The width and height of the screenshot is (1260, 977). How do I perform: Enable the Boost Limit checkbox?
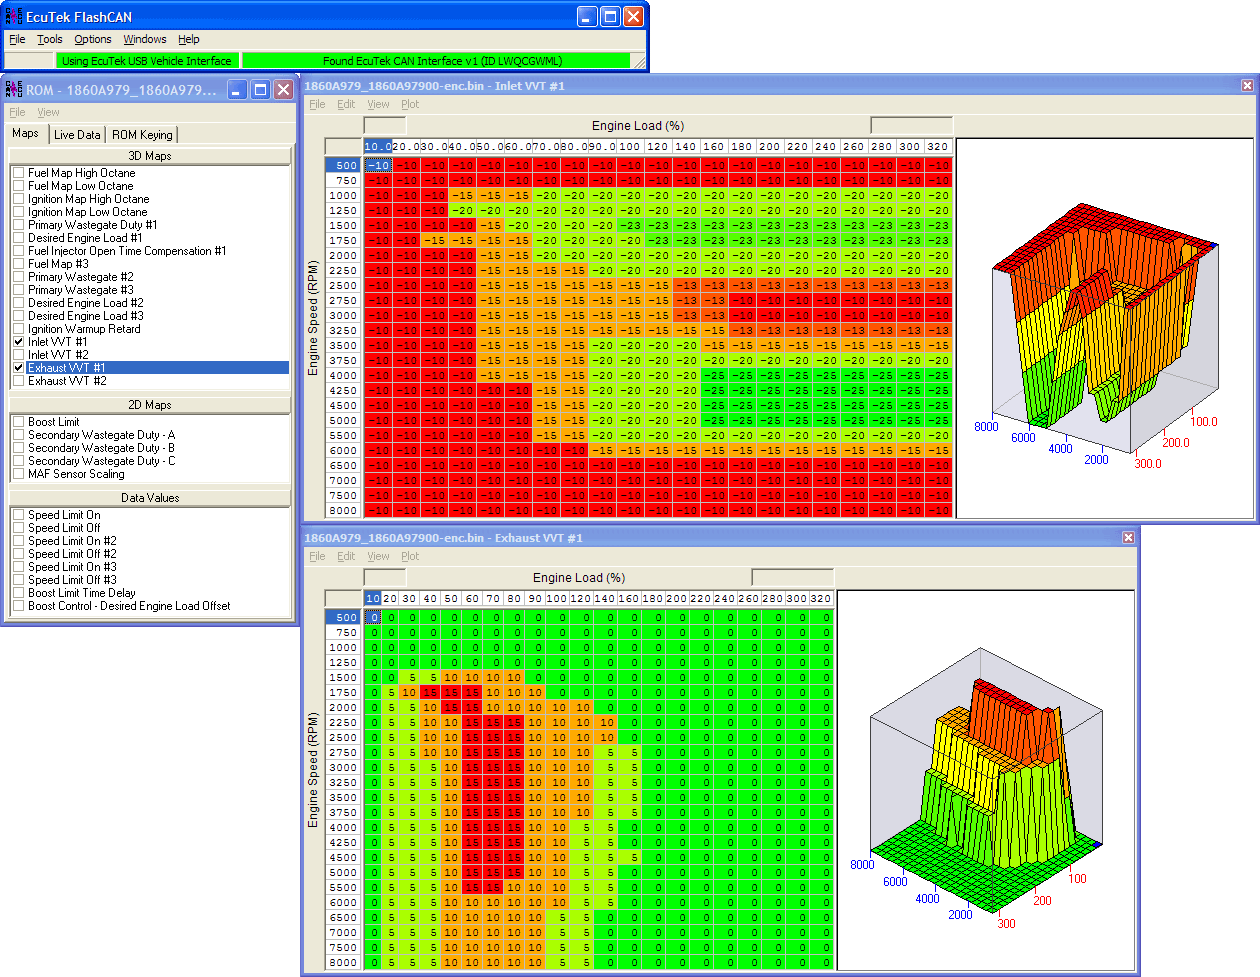(x=19, y=422)
